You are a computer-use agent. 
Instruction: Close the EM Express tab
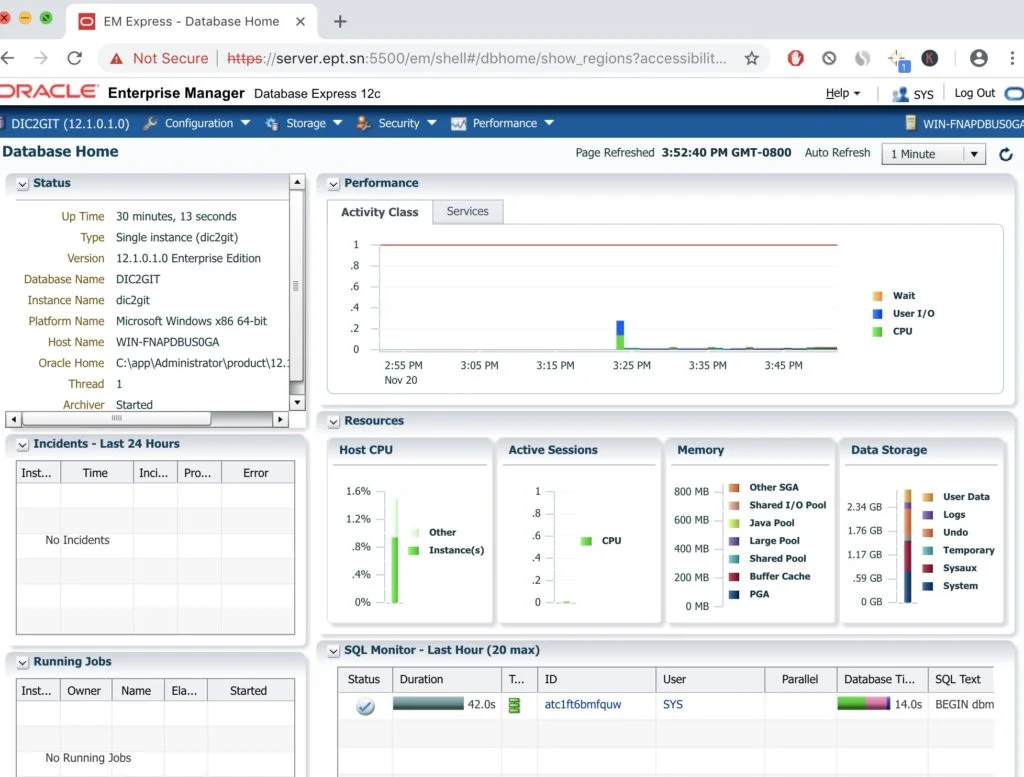[300, 22]
